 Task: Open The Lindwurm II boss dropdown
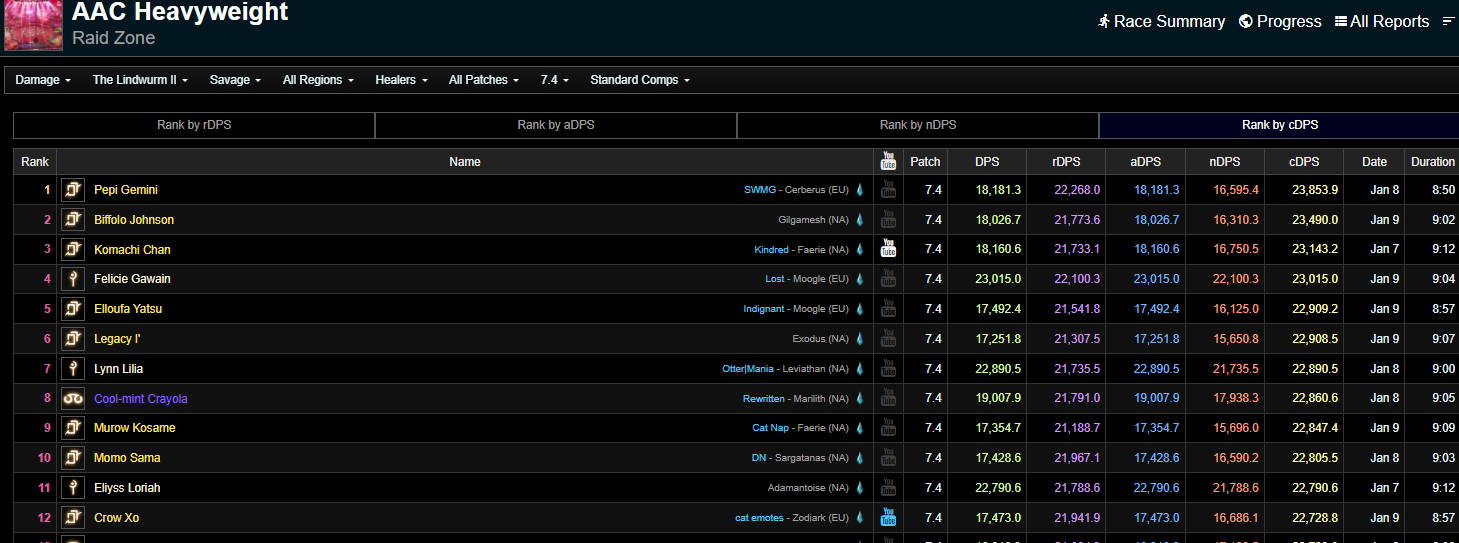click(140, 80)
